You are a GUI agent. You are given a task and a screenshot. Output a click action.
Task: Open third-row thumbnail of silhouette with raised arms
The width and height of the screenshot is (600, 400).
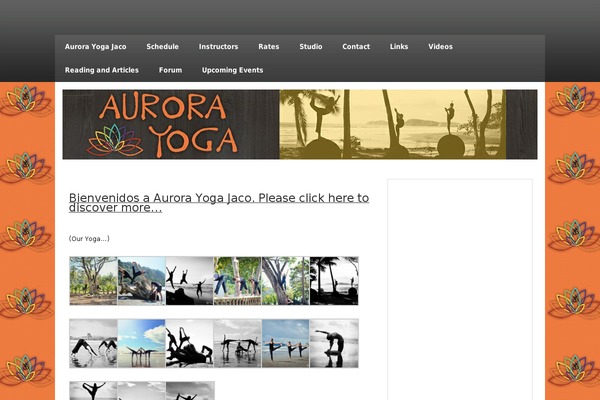[x=93, y=391]
